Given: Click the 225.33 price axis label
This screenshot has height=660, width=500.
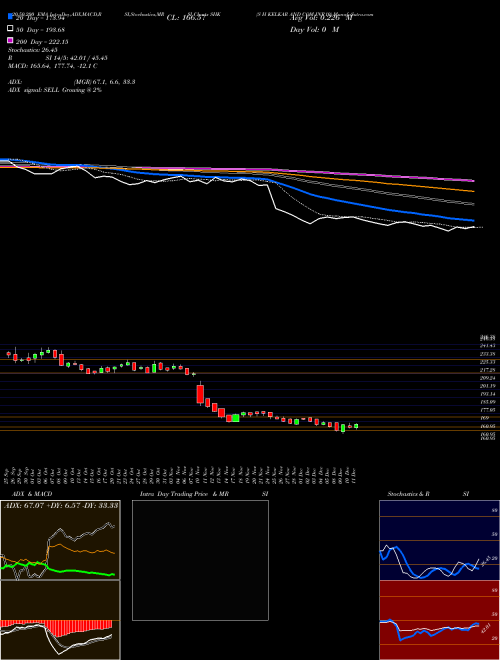Looking at the screenshot, I should (x=488, y=362).
